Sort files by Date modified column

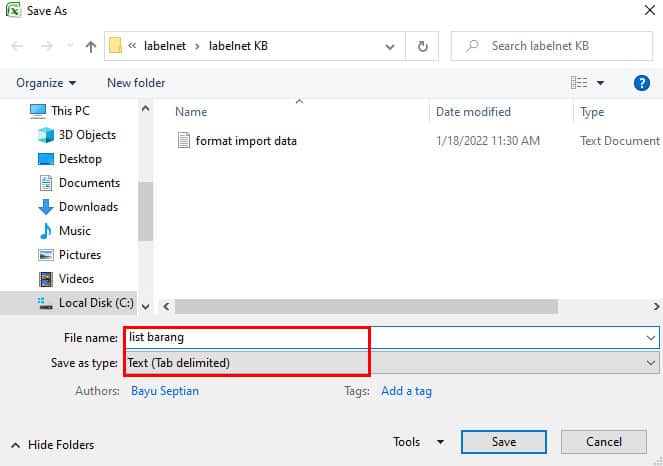click(x=473, y=112)
